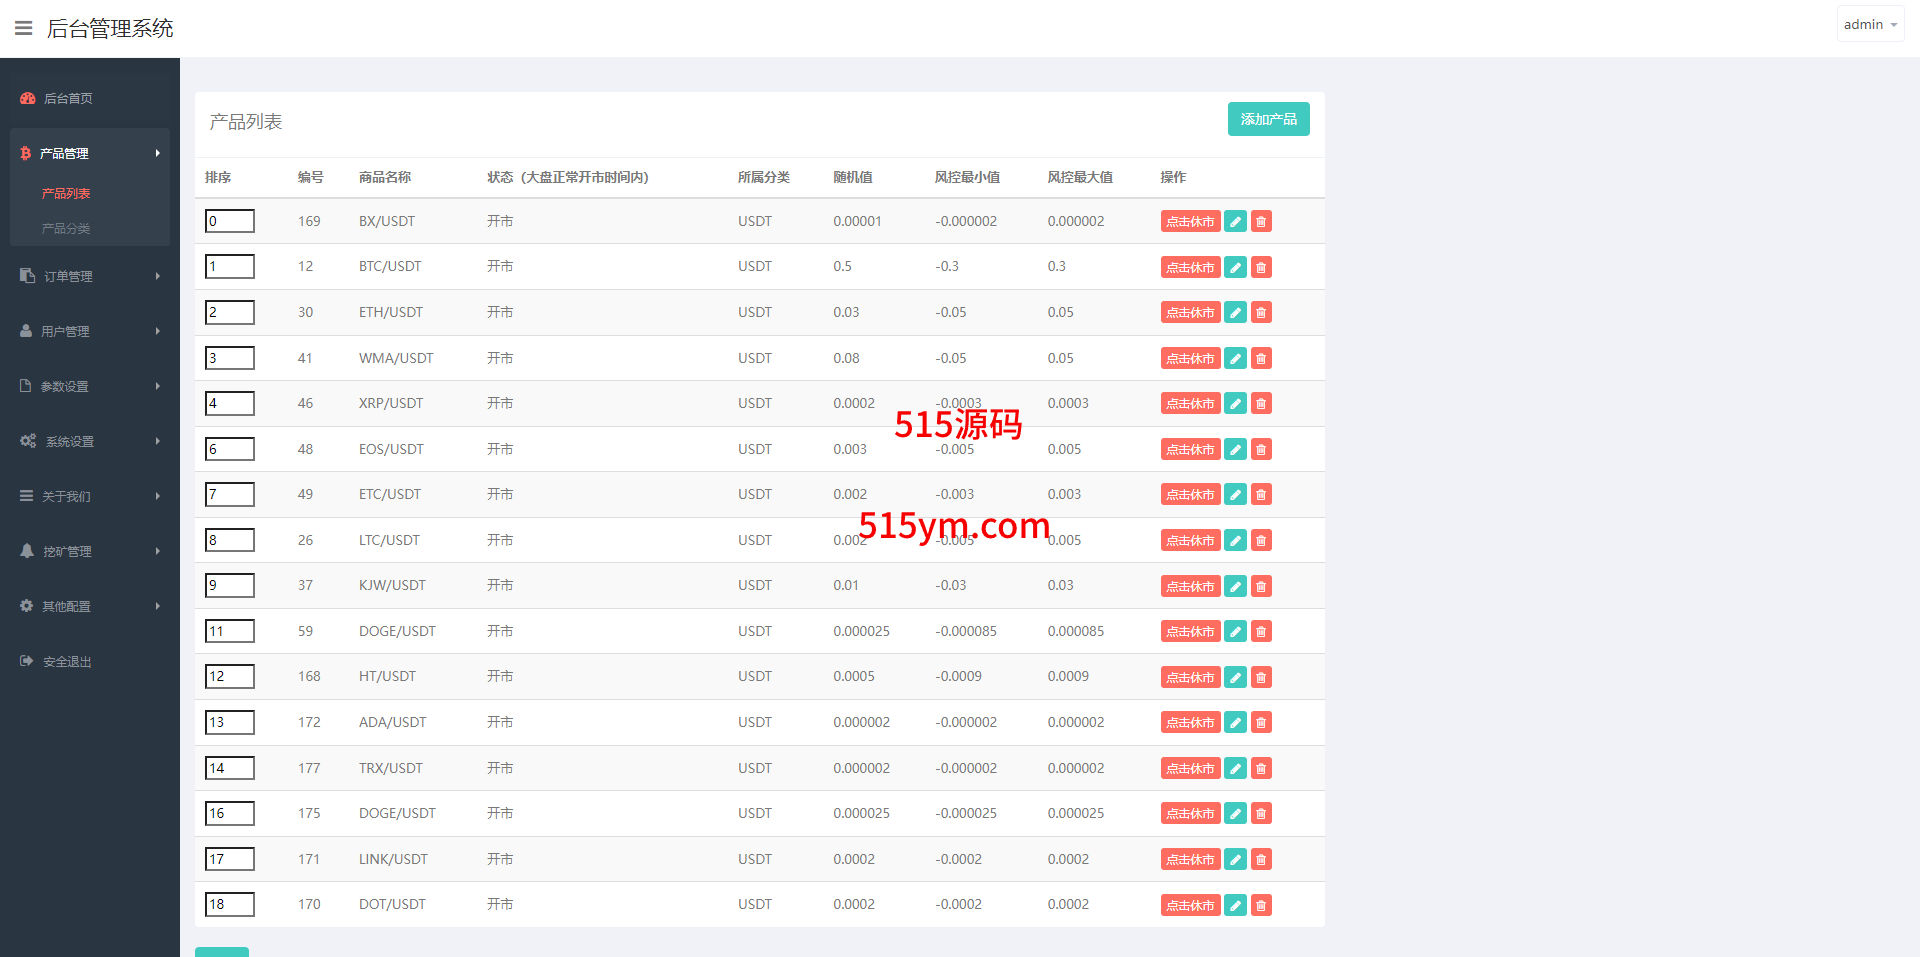Viewport: 1920px width, 957px height.
Task: Expand the 订单管理 sidebar menu
Action: (89, 276)
